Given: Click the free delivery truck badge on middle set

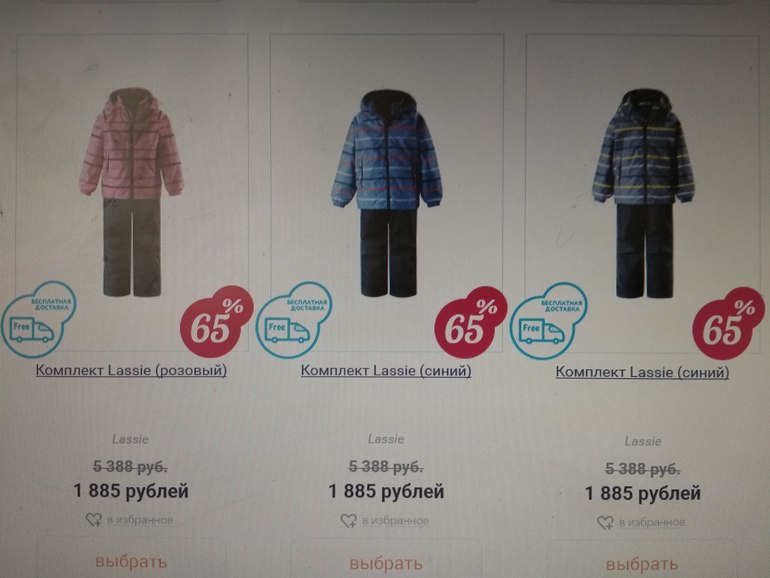Looking at the screenshot, I should click(x=294, y=320).
